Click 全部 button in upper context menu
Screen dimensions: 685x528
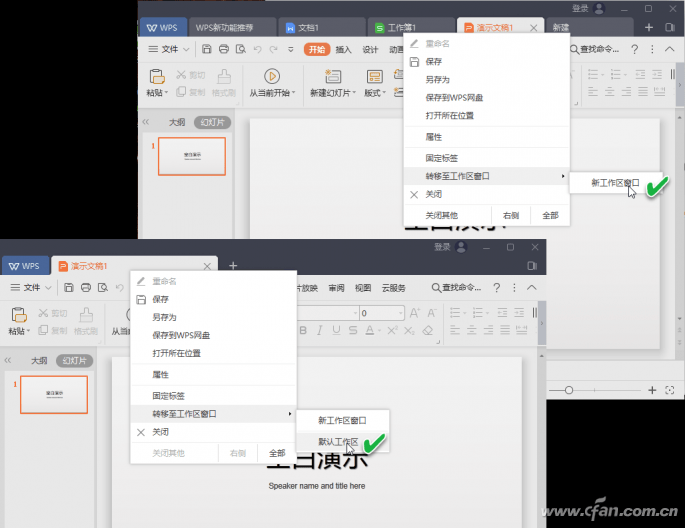pos(550,215)
